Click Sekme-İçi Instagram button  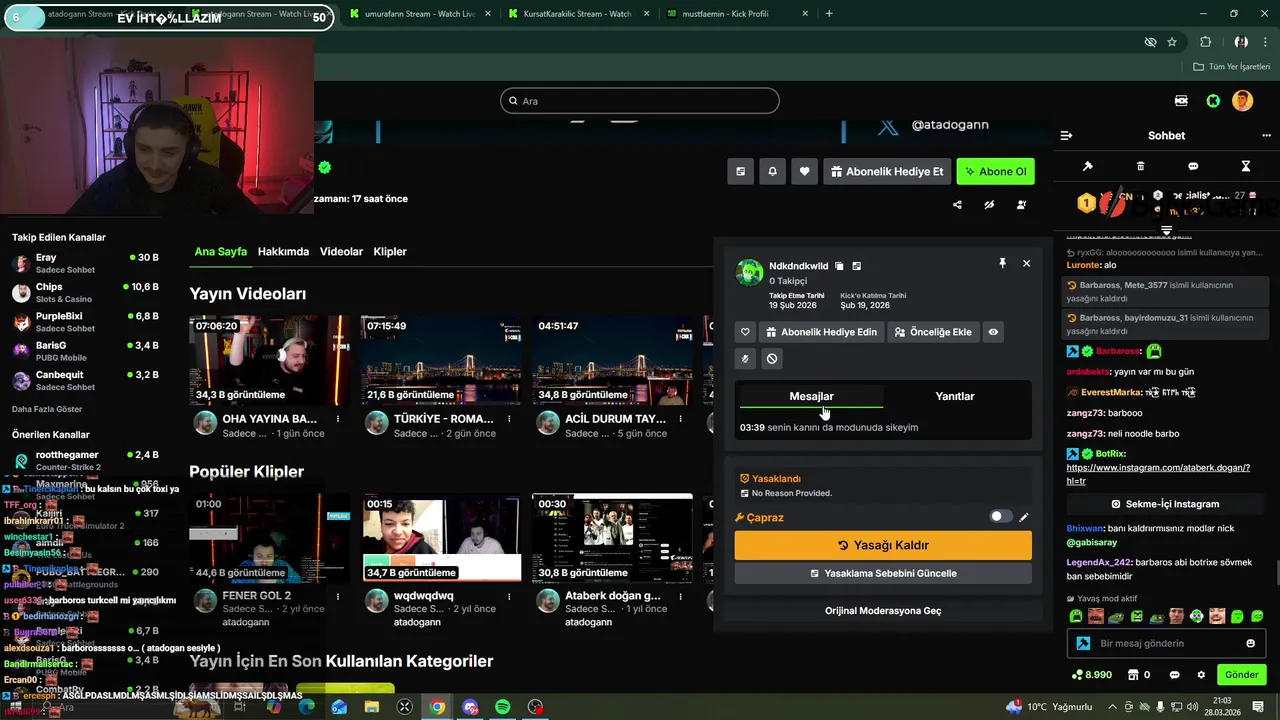point(1166,504)
